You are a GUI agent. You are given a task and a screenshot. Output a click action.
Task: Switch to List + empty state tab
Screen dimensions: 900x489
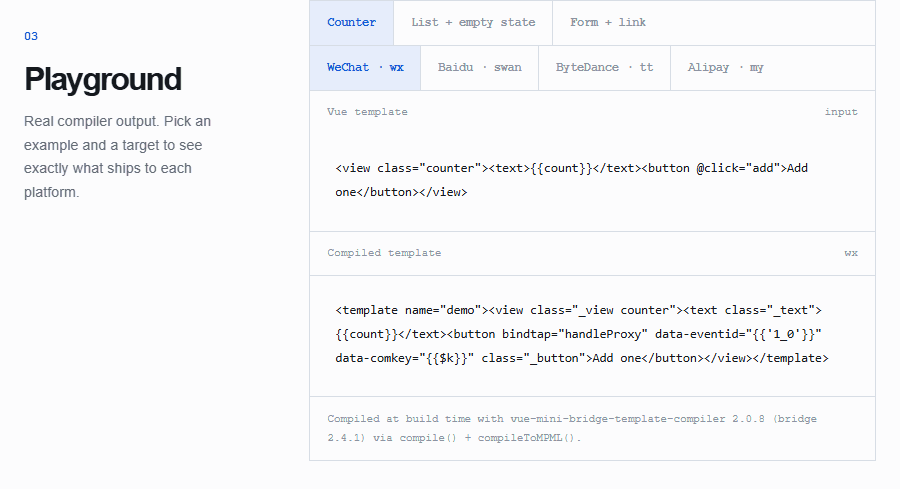click(473, 22)
